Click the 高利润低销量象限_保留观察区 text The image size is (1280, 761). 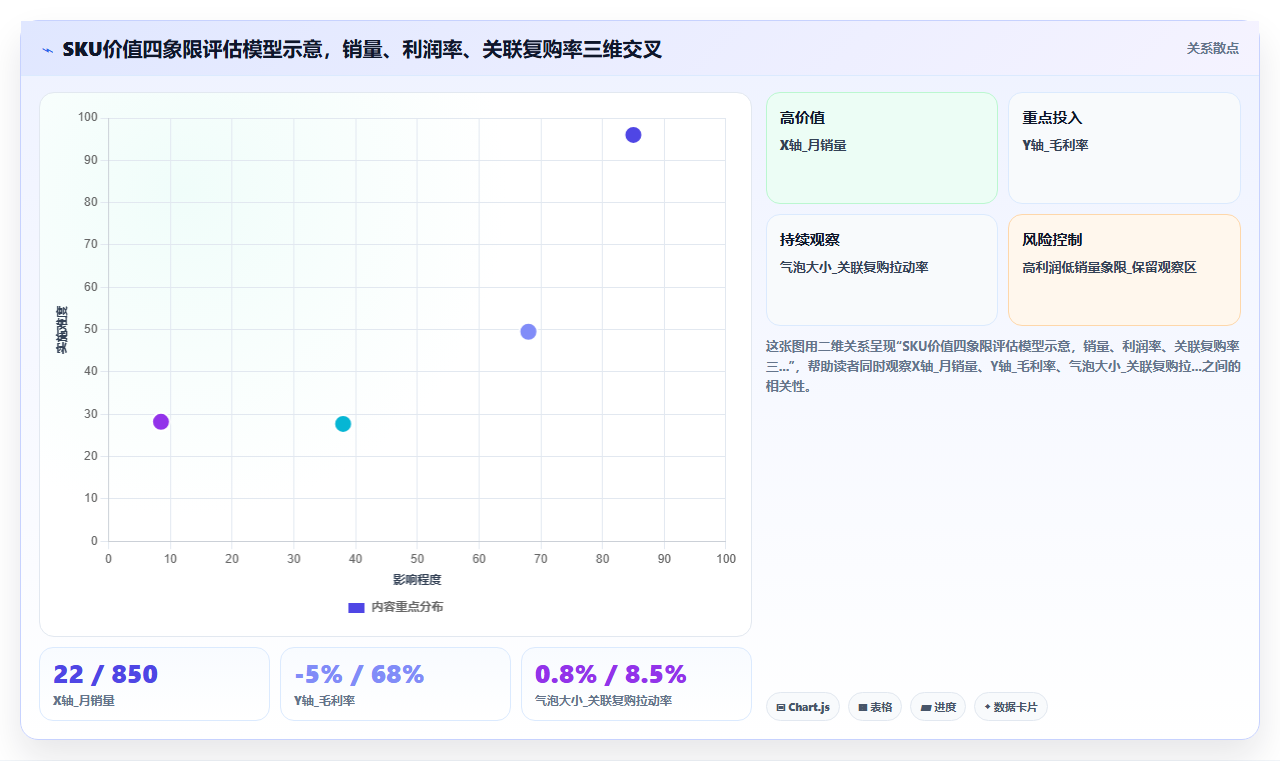point(1110,268)
